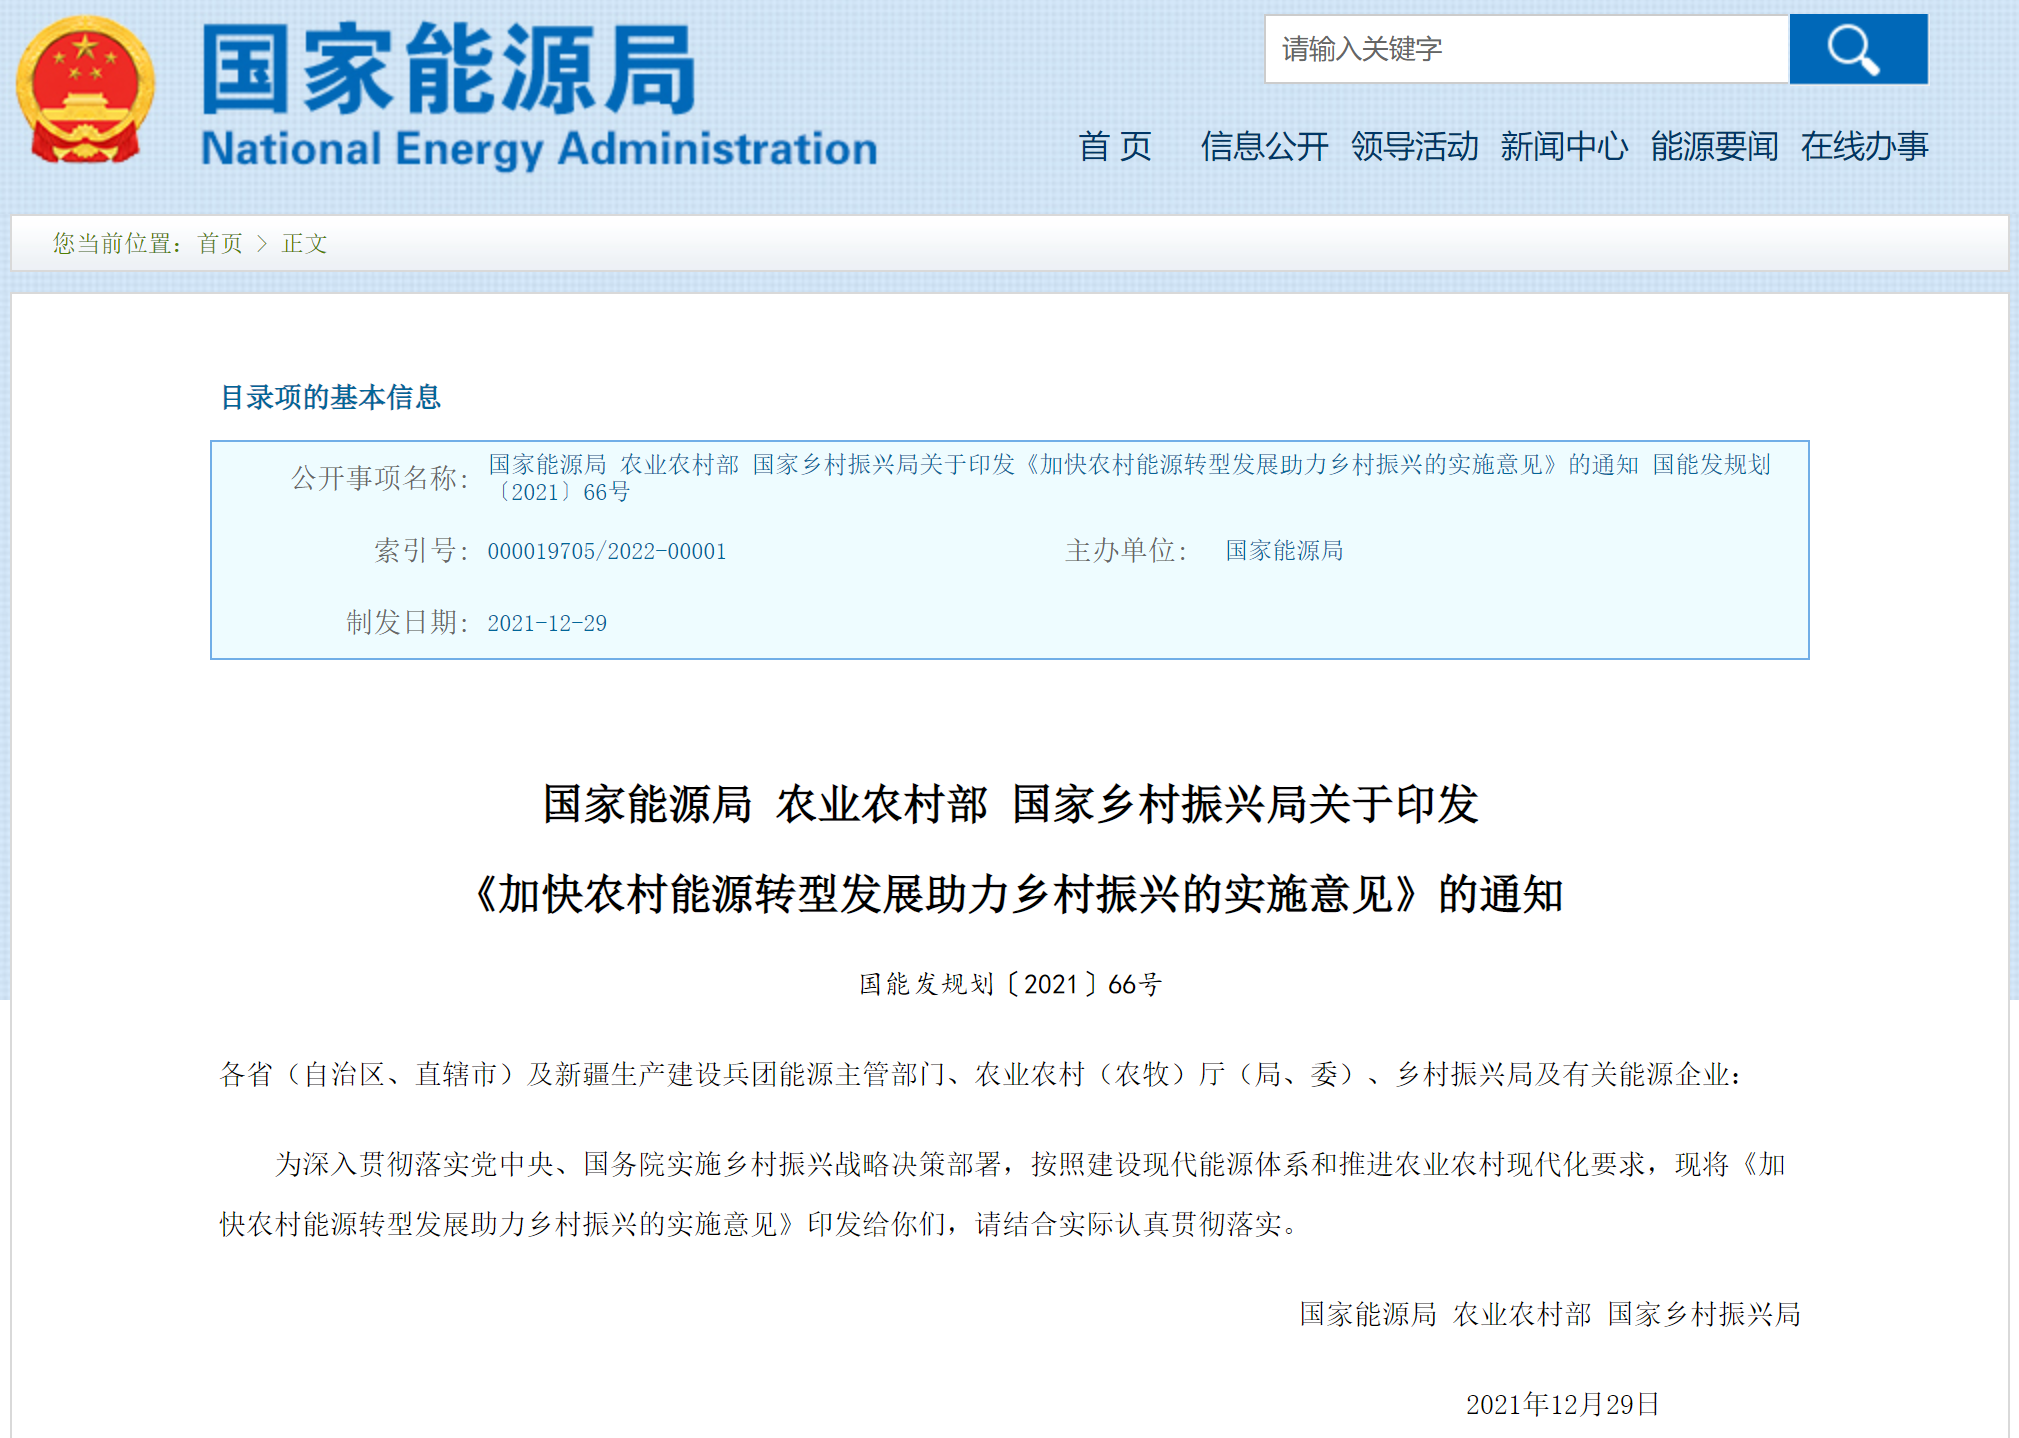Click the signature line 国家能源局 农业农村部 国家乡村振兴局

[x=1550, y=1314]
